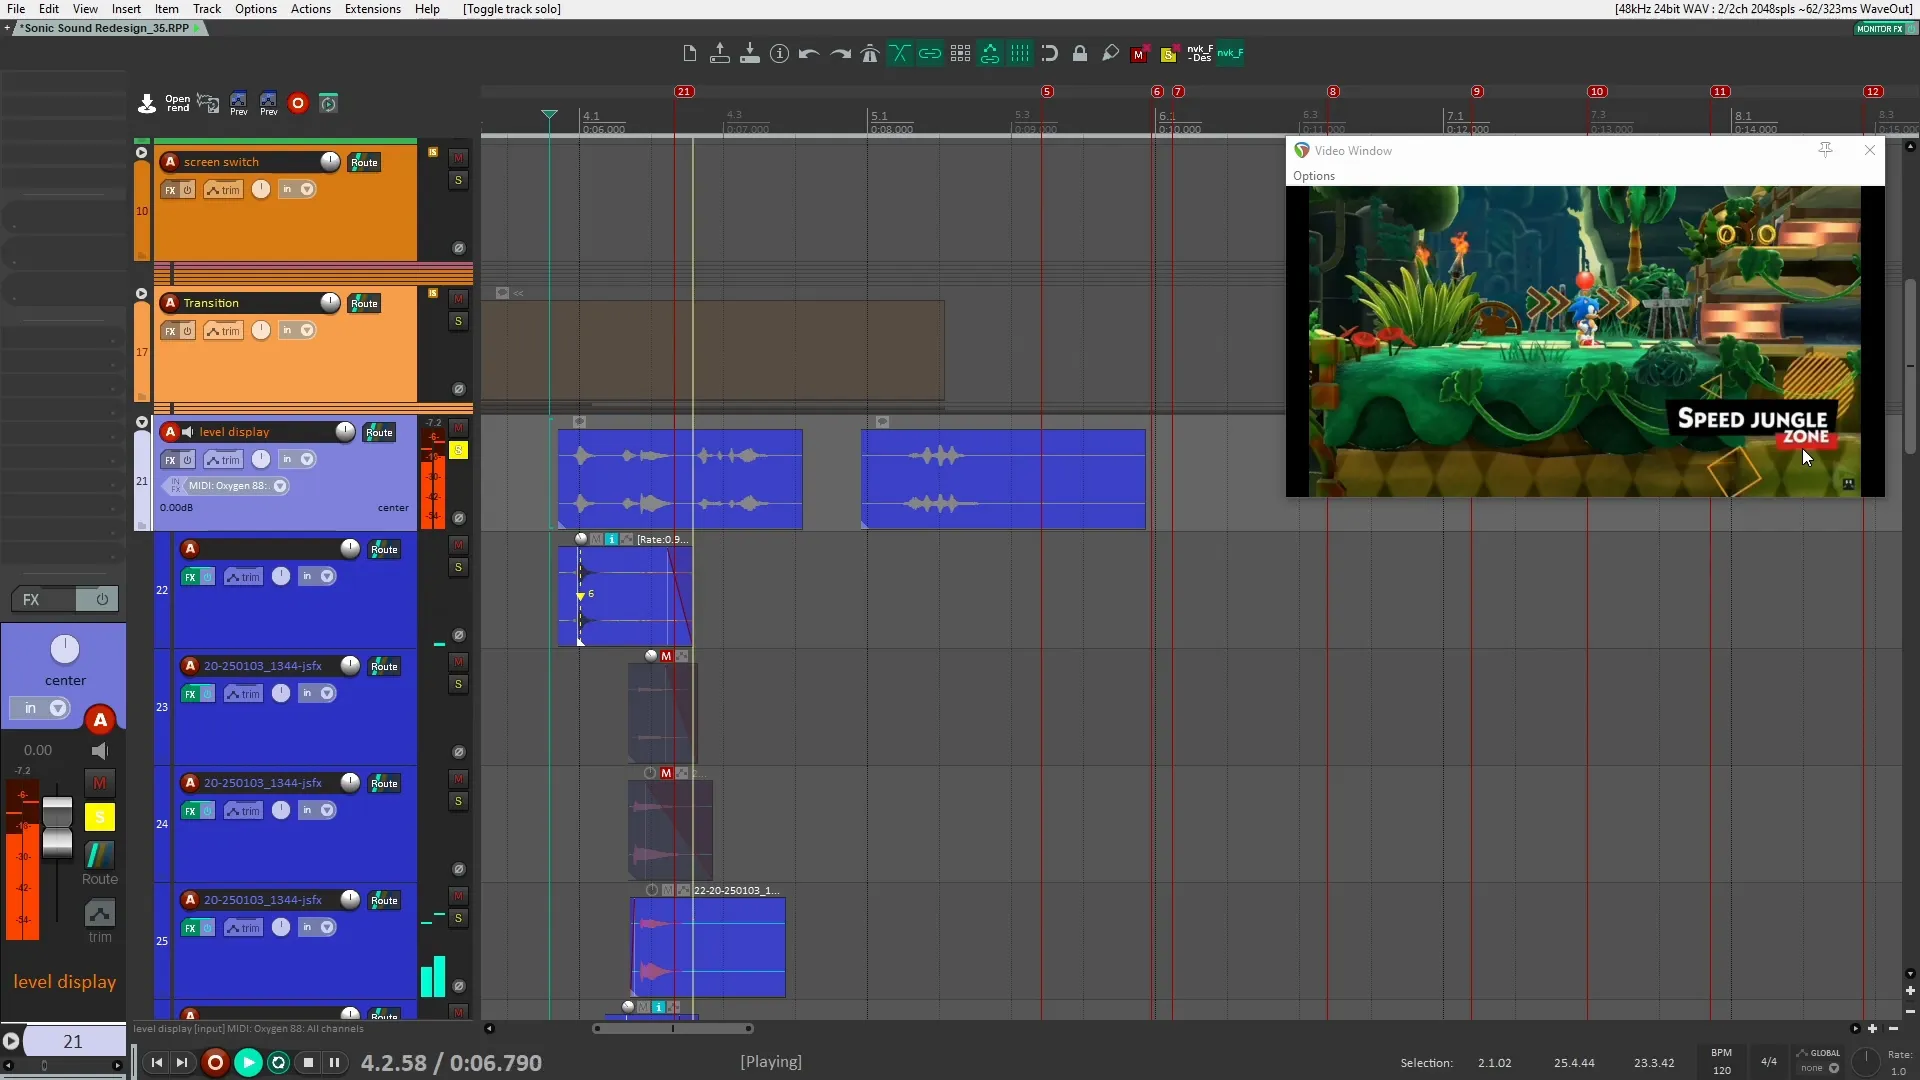Click the speaker monitor icon on level display track
The image size is (1920, 1080).
pos(187,432)
